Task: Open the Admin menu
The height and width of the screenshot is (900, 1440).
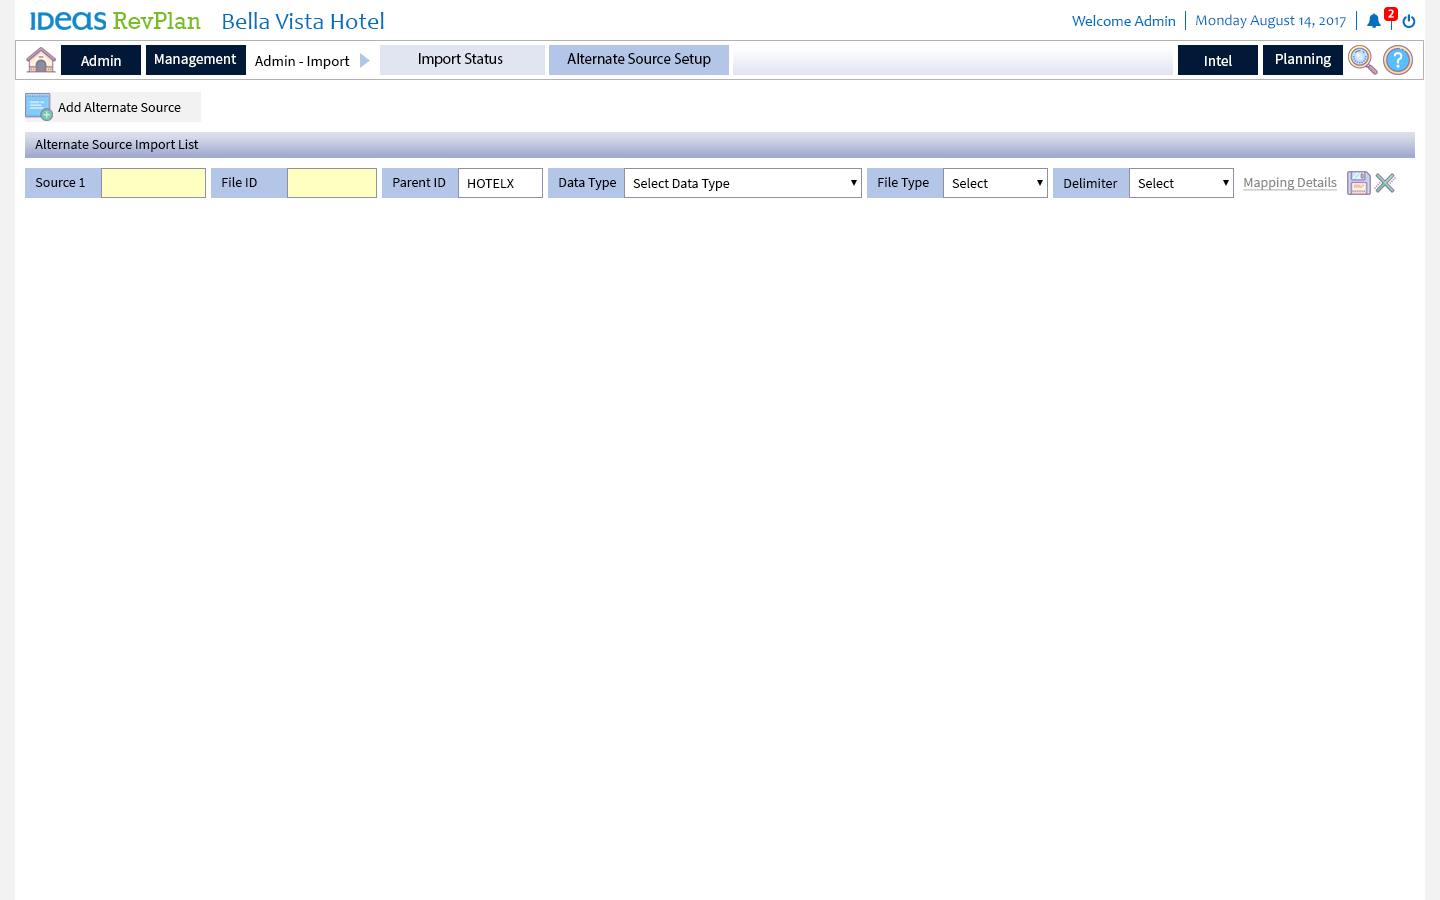Action: 101,61
